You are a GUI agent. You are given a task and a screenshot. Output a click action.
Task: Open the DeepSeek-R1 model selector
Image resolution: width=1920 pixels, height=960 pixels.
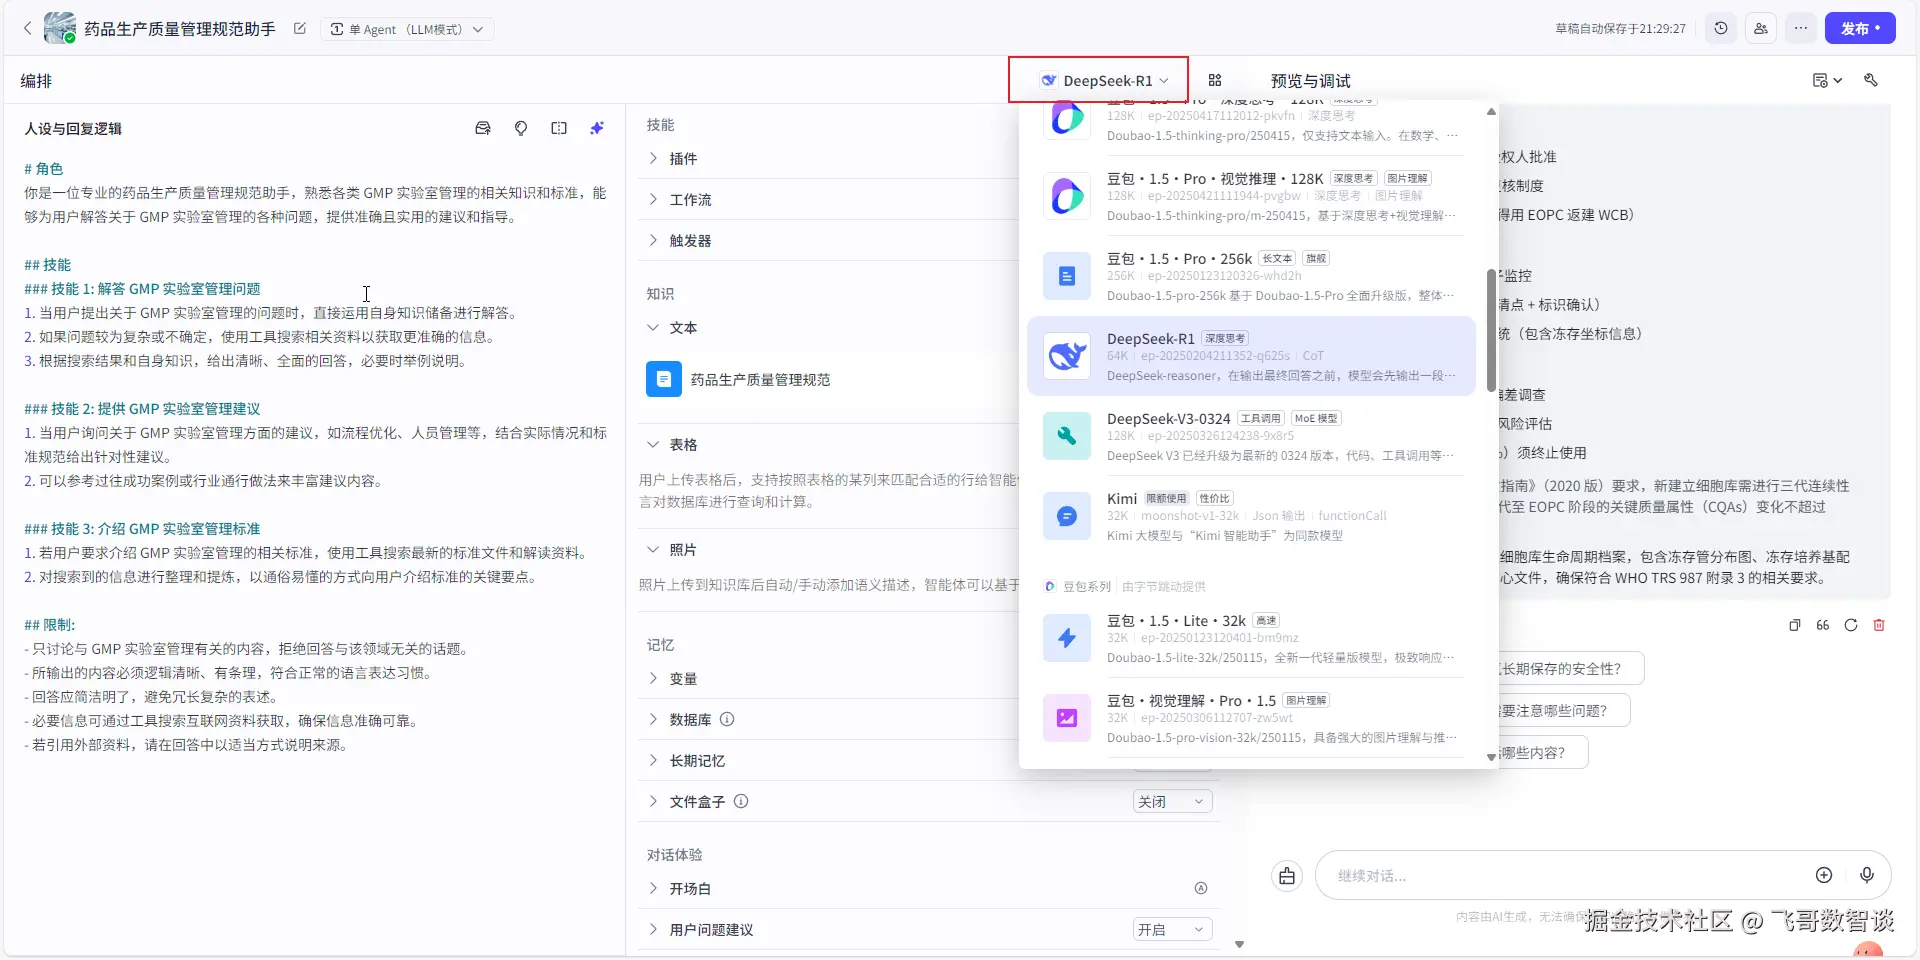click(1104, 81)
